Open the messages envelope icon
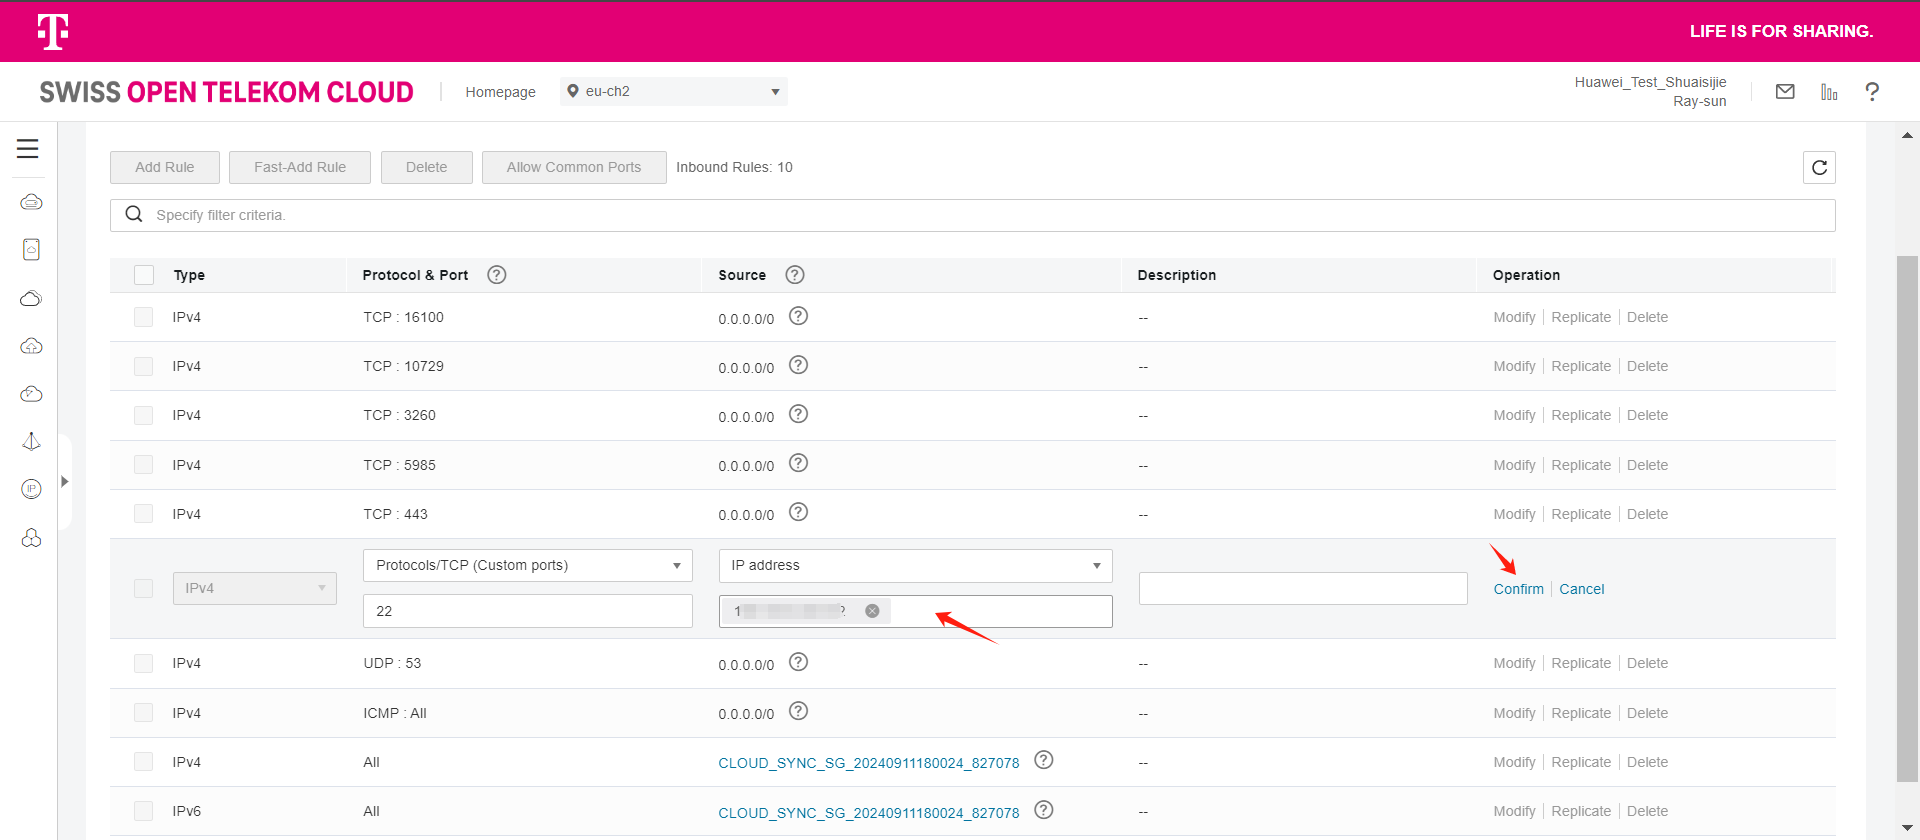This screenshot has height=840, width=1920. tap(1785, 92)
